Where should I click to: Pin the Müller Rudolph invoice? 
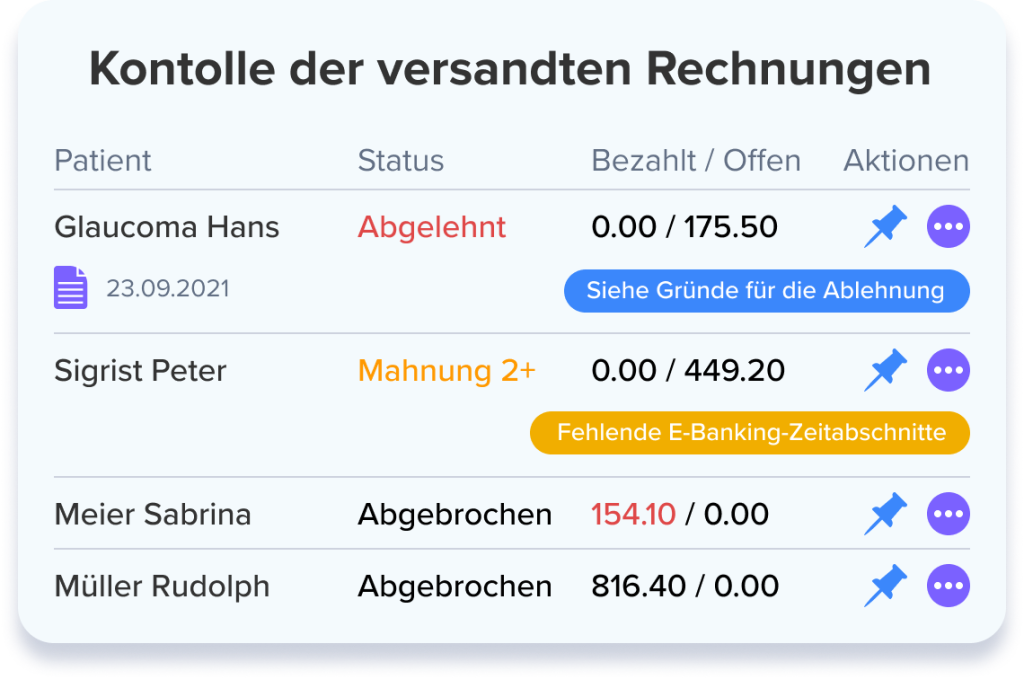(x=885, y=586)
